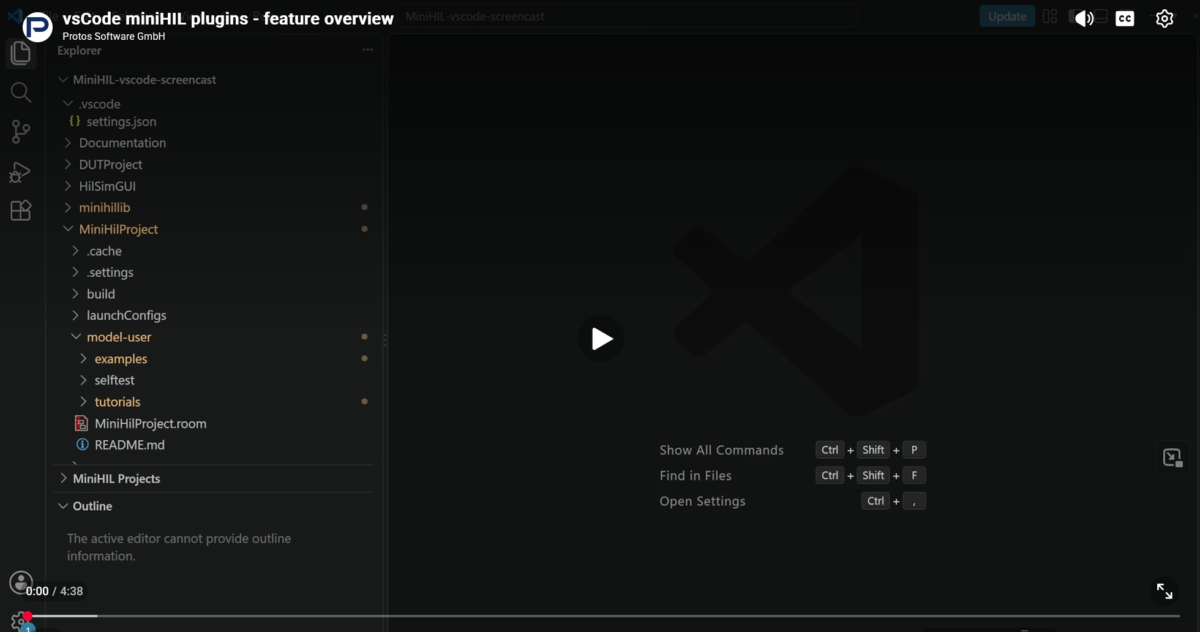Expand the minihillib folder

[x=104, y=208]
